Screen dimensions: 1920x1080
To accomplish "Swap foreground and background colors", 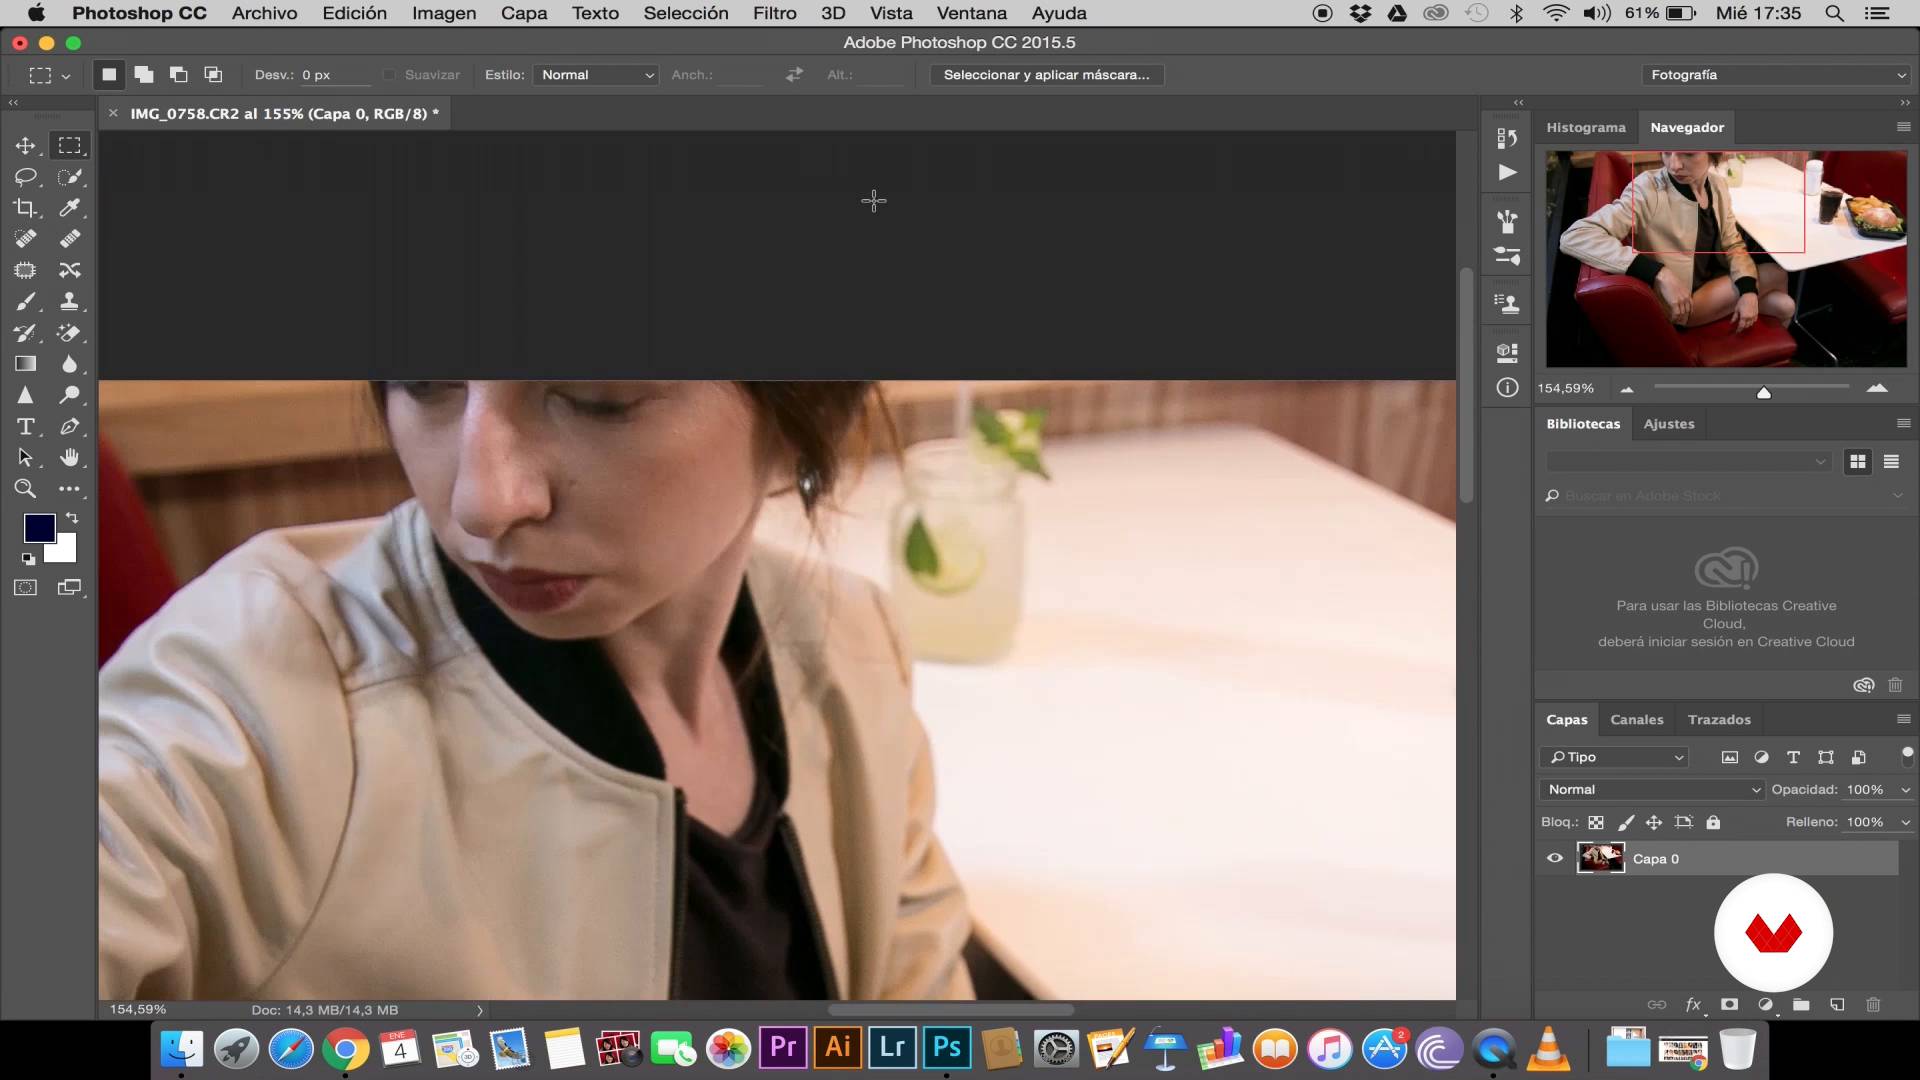I will 72,518.
